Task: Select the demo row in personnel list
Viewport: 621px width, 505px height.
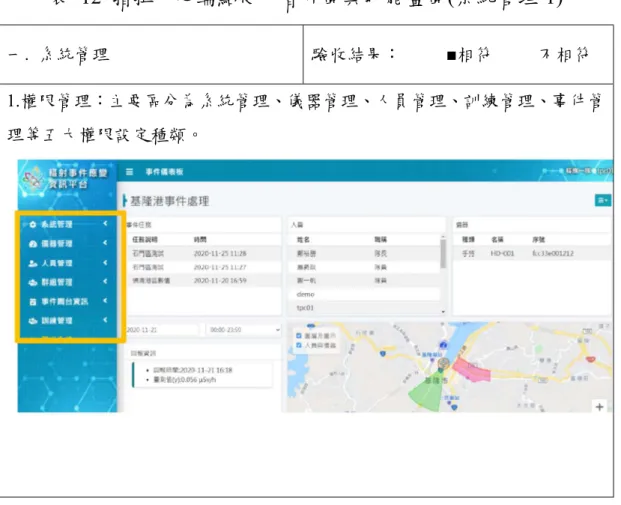Action: coord(366,294)
